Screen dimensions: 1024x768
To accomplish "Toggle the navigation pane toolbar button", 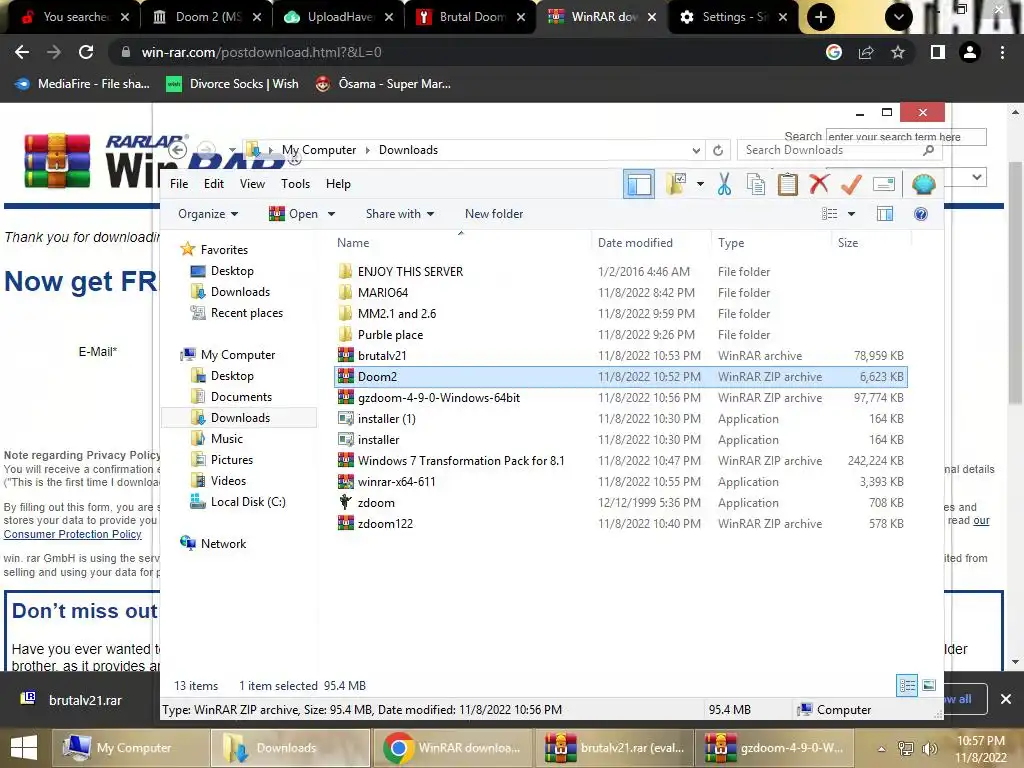I will (x=639, y=184).
